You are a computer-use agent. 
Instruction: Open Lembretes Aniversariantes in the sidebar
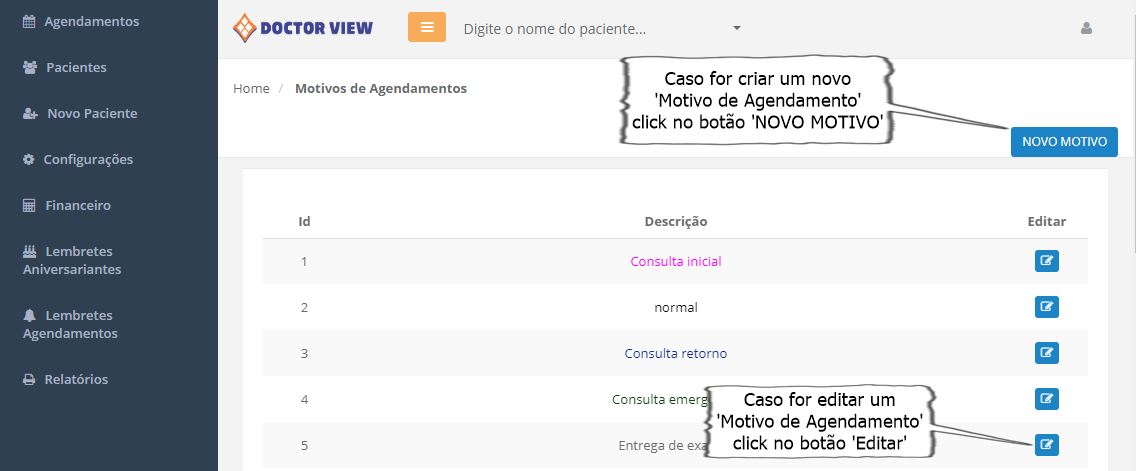click(71, 260)
